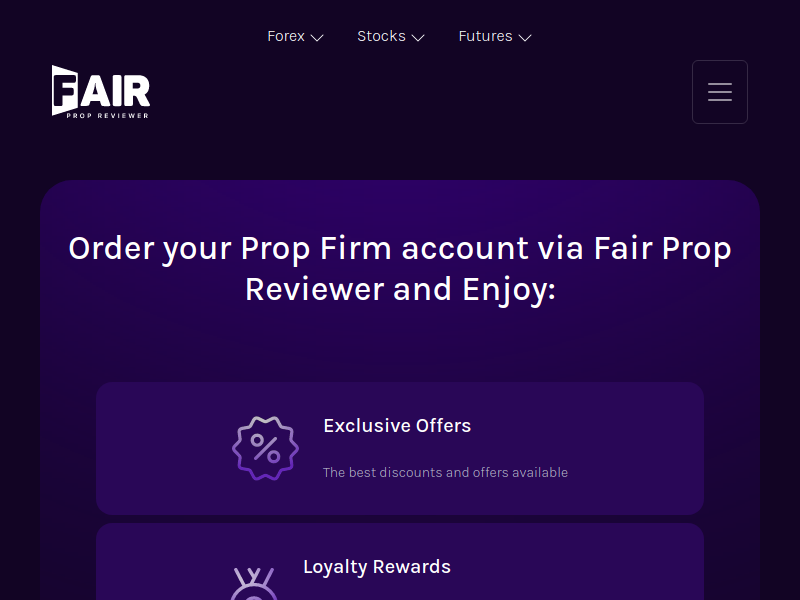800x600 pixels.
Task: Click the Loyalty Rewards heading
Action: [377, 567]
